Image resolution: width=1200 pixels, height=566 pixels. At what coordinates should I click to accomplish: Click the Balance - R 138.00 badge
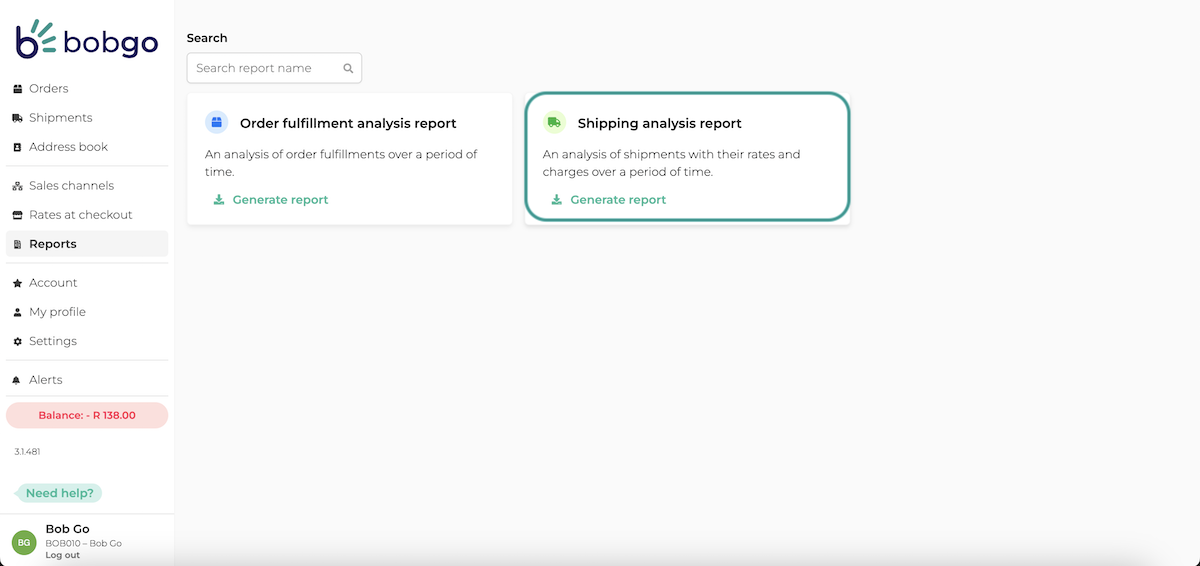click(87, 415)
